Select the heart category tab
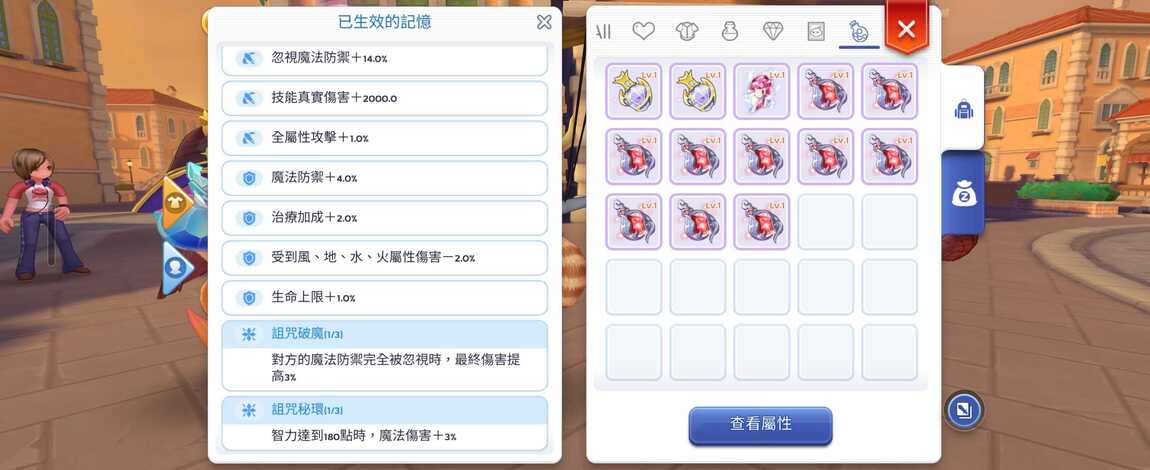Viewport: 1150px width, 470px height. click(643, 31)
